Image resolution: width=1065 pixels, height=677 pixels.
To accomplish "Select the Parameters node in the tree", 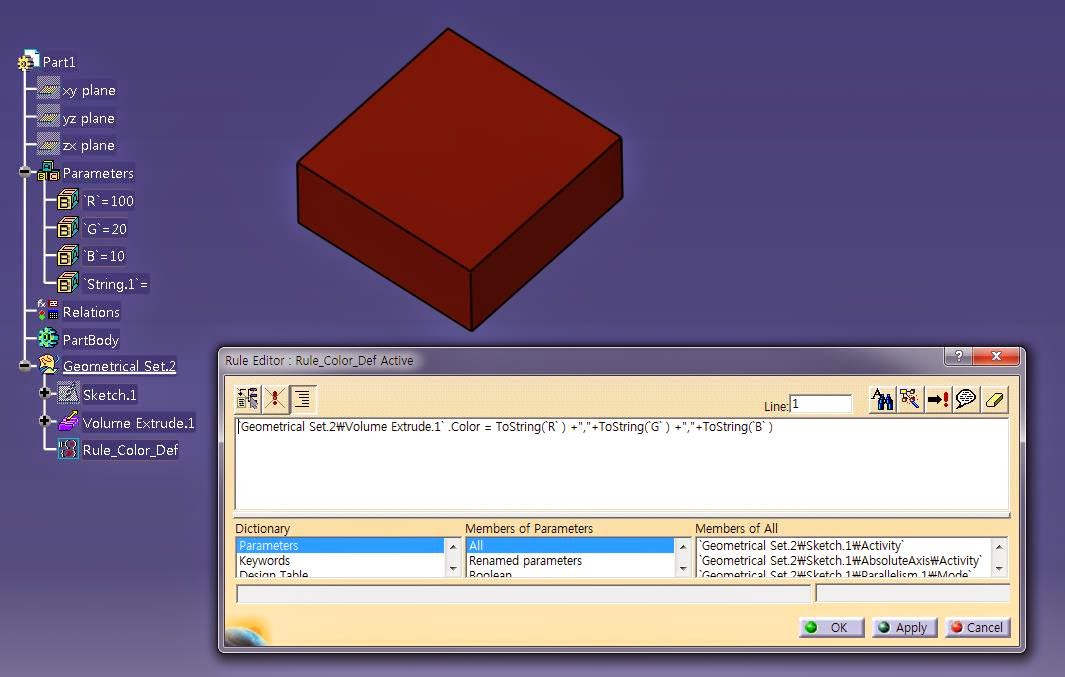I will 95,172.
